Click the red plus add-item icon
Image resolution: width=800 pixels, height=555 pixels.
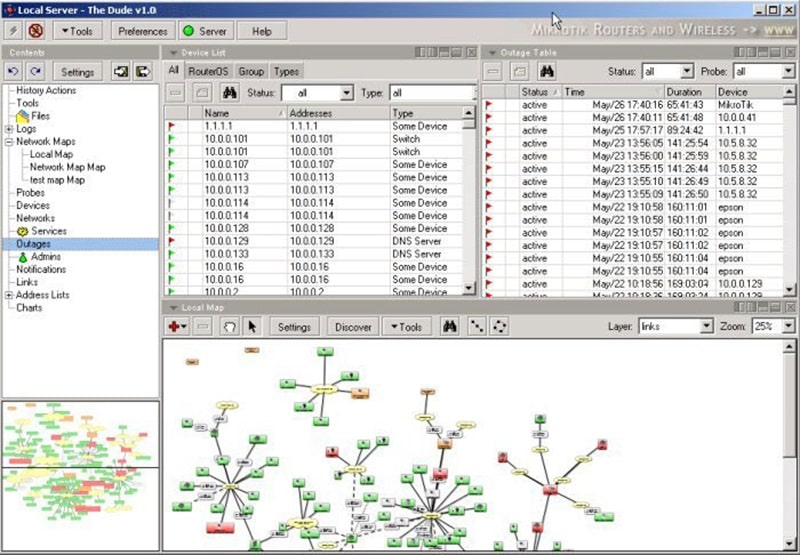pos(177,326)
